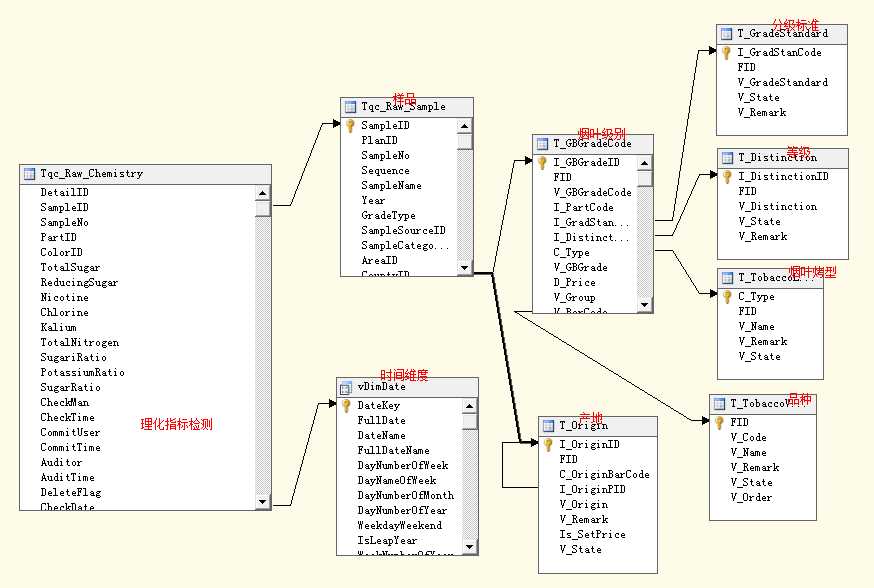Viewport: 874px width, 588px height.
Task: Click the T_TobaccoV table icon above V_Code
Action: pyautogui.click(x=720, y=404)
